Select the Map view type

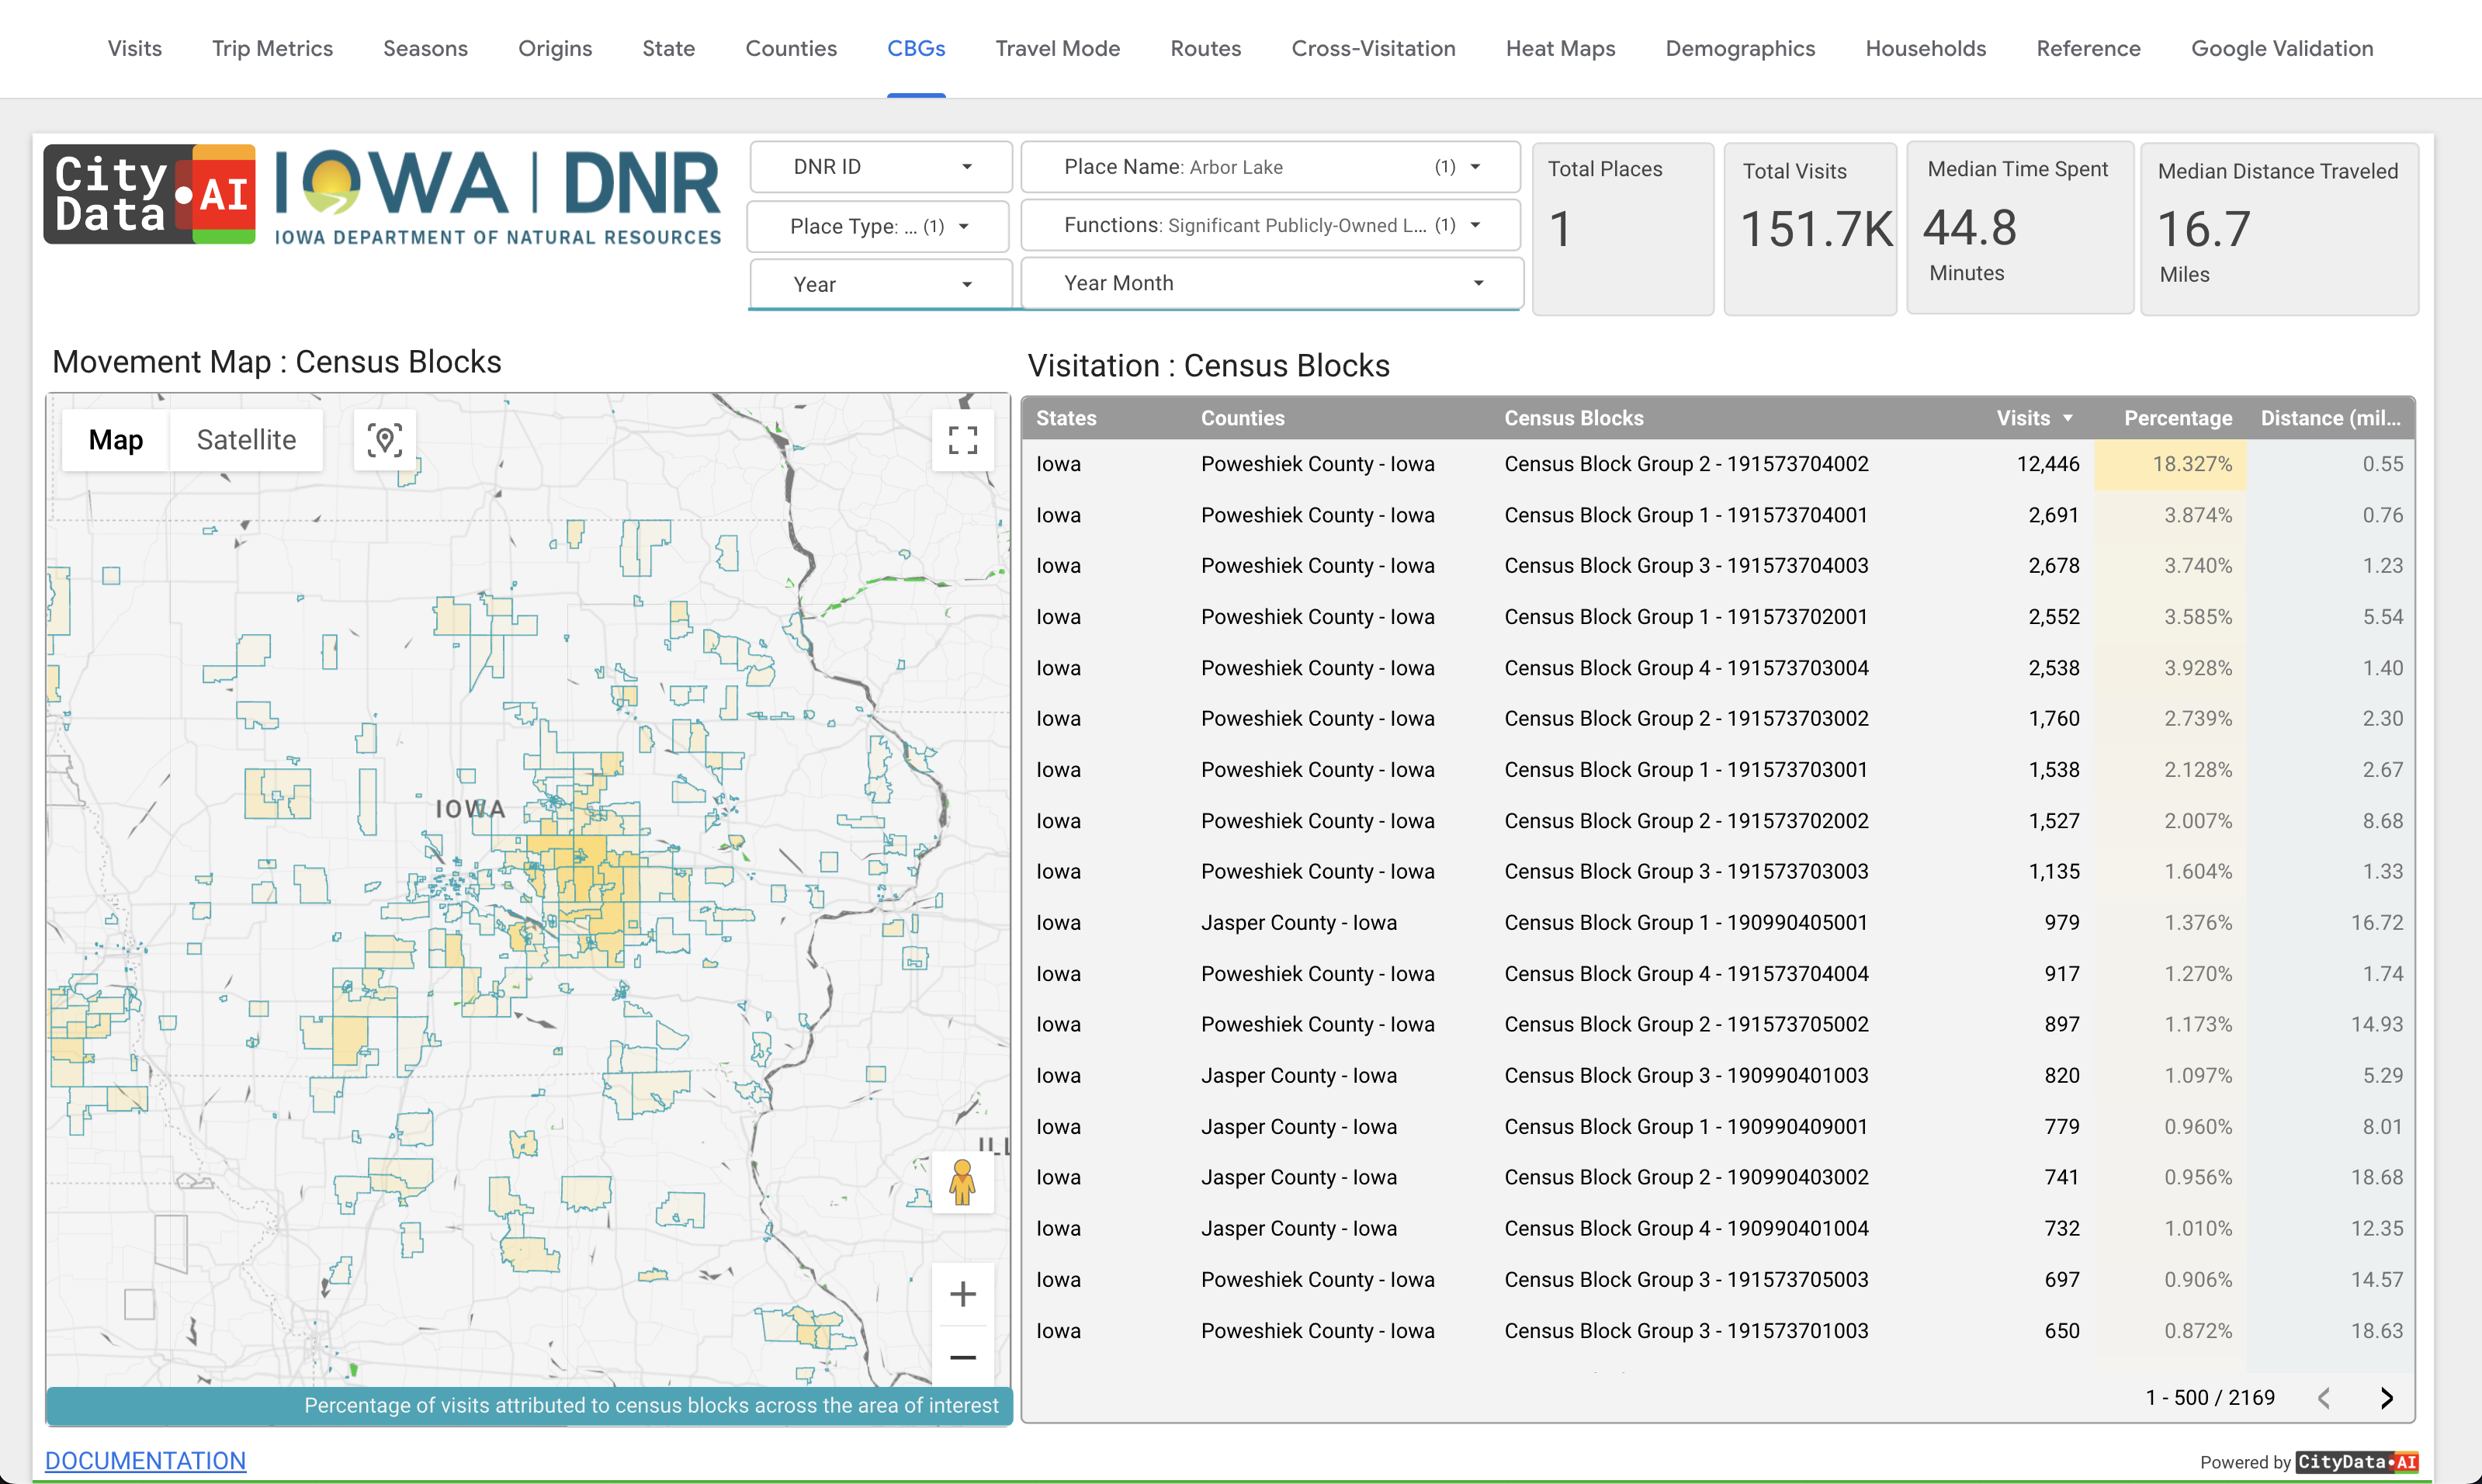point(116,439)
